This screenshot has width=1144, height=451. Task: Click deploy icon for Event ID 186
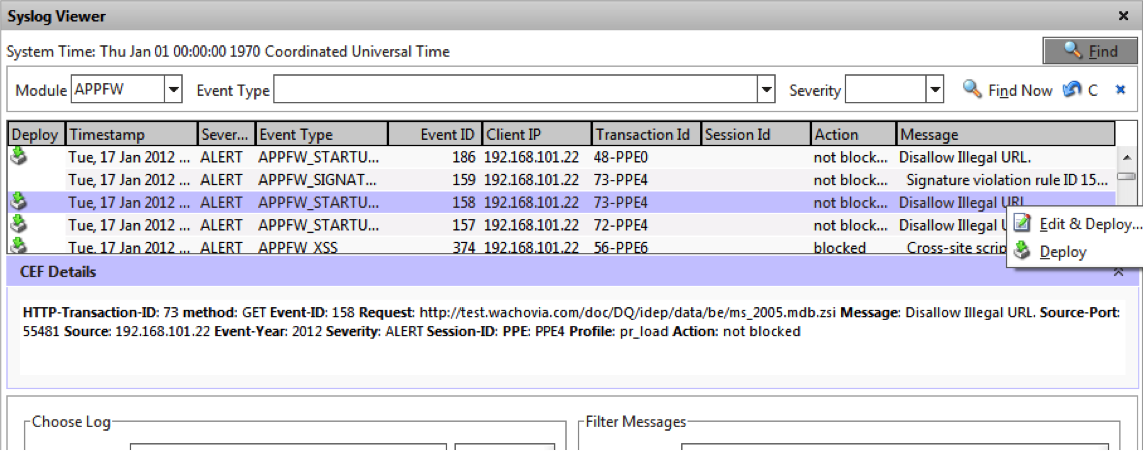point(18,157)
